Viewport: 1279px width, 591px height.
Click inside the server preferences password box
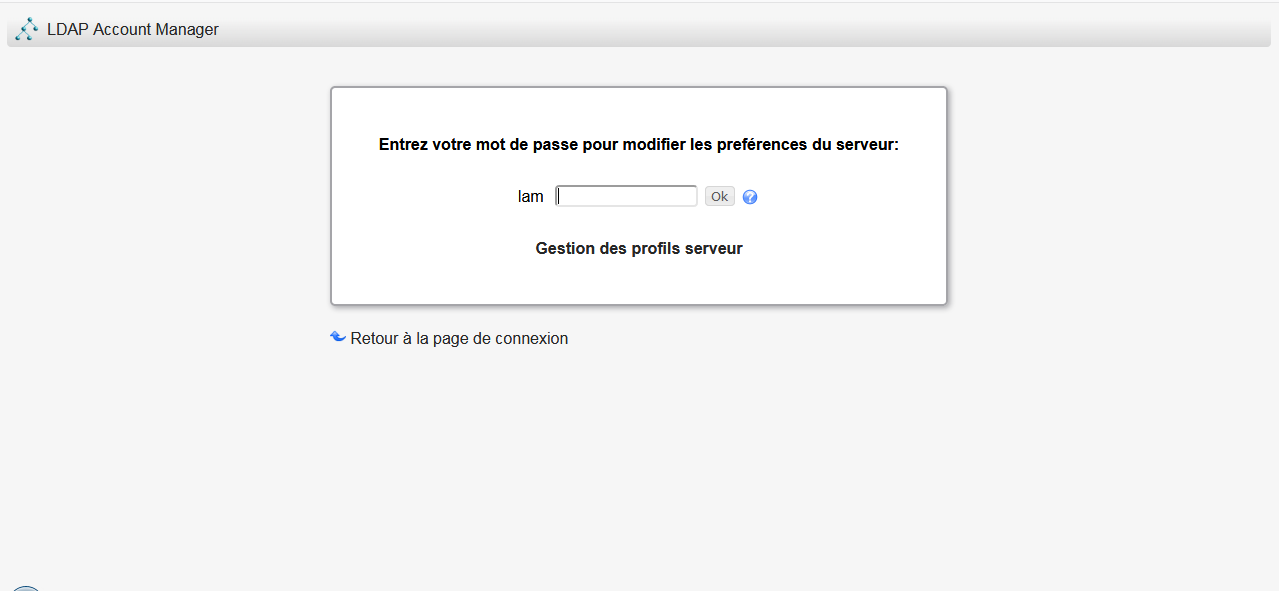tap(627, 196)
